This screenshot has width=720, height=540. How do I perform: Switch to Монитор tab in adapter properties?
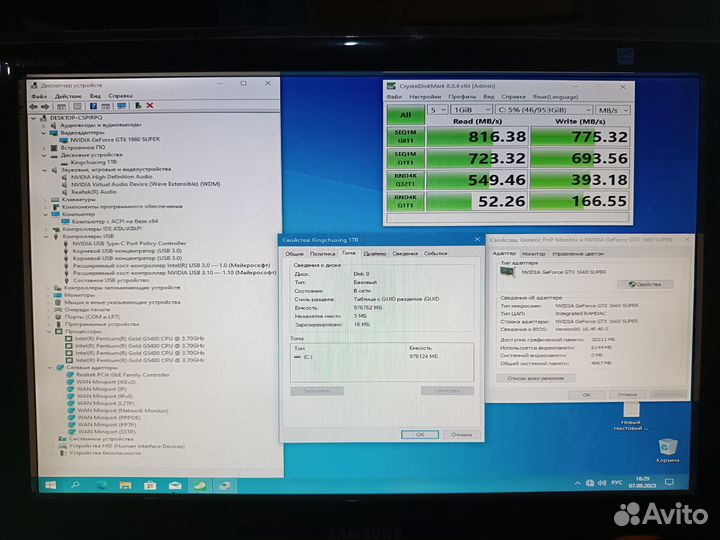tap(534, 253)
